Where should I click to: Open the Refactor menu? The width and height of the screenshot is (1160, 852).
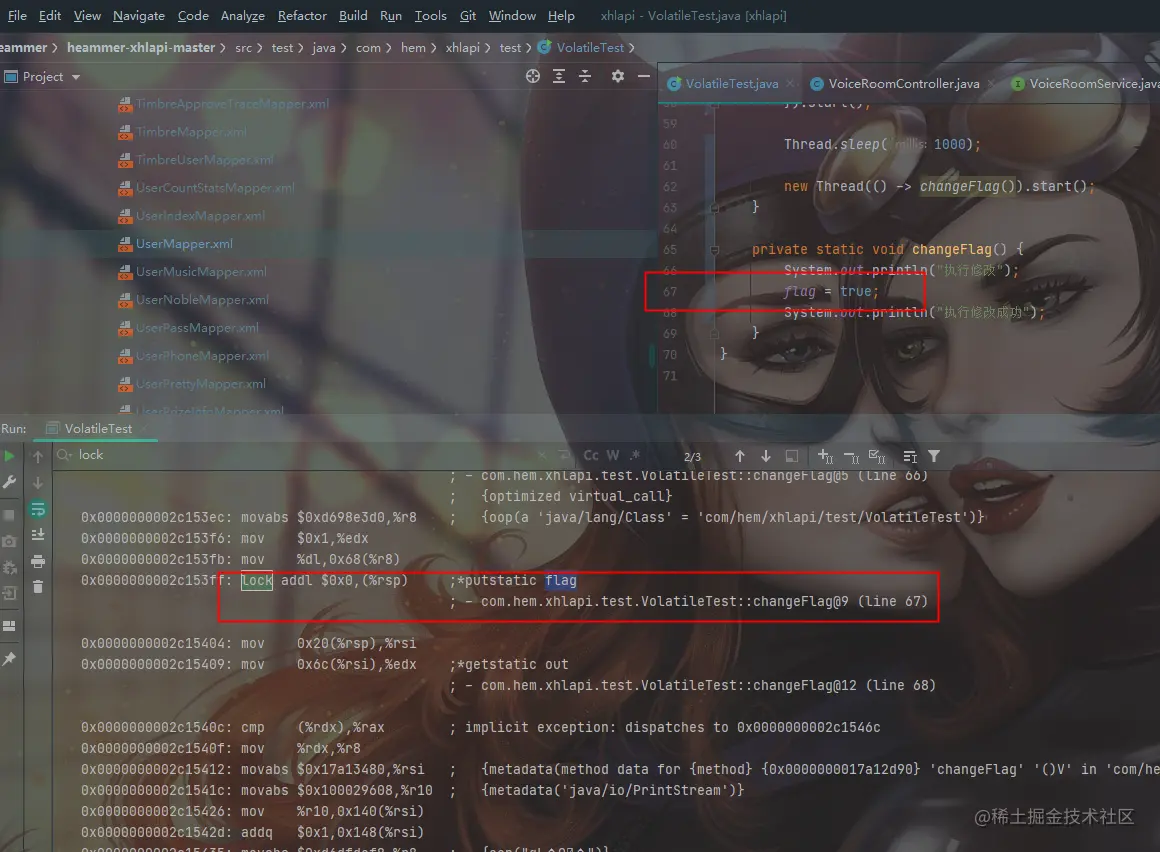click(x=302, y=16)
